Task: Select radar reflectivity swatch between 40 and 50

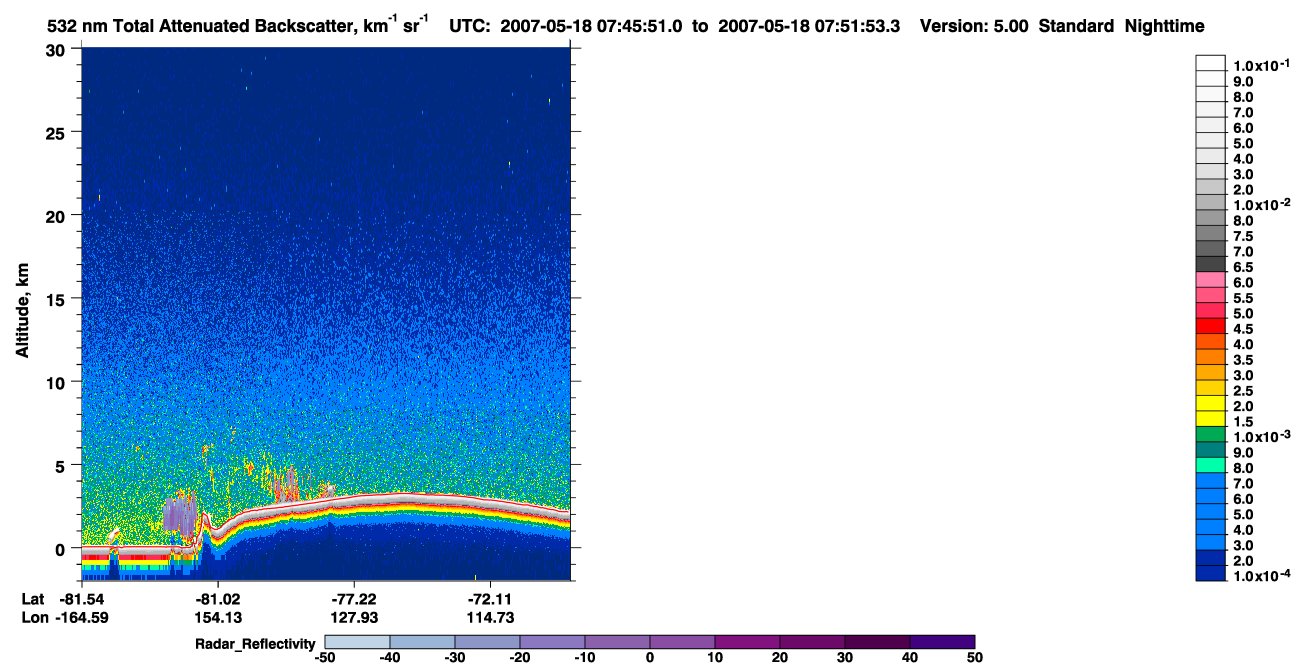Action: 942,641
